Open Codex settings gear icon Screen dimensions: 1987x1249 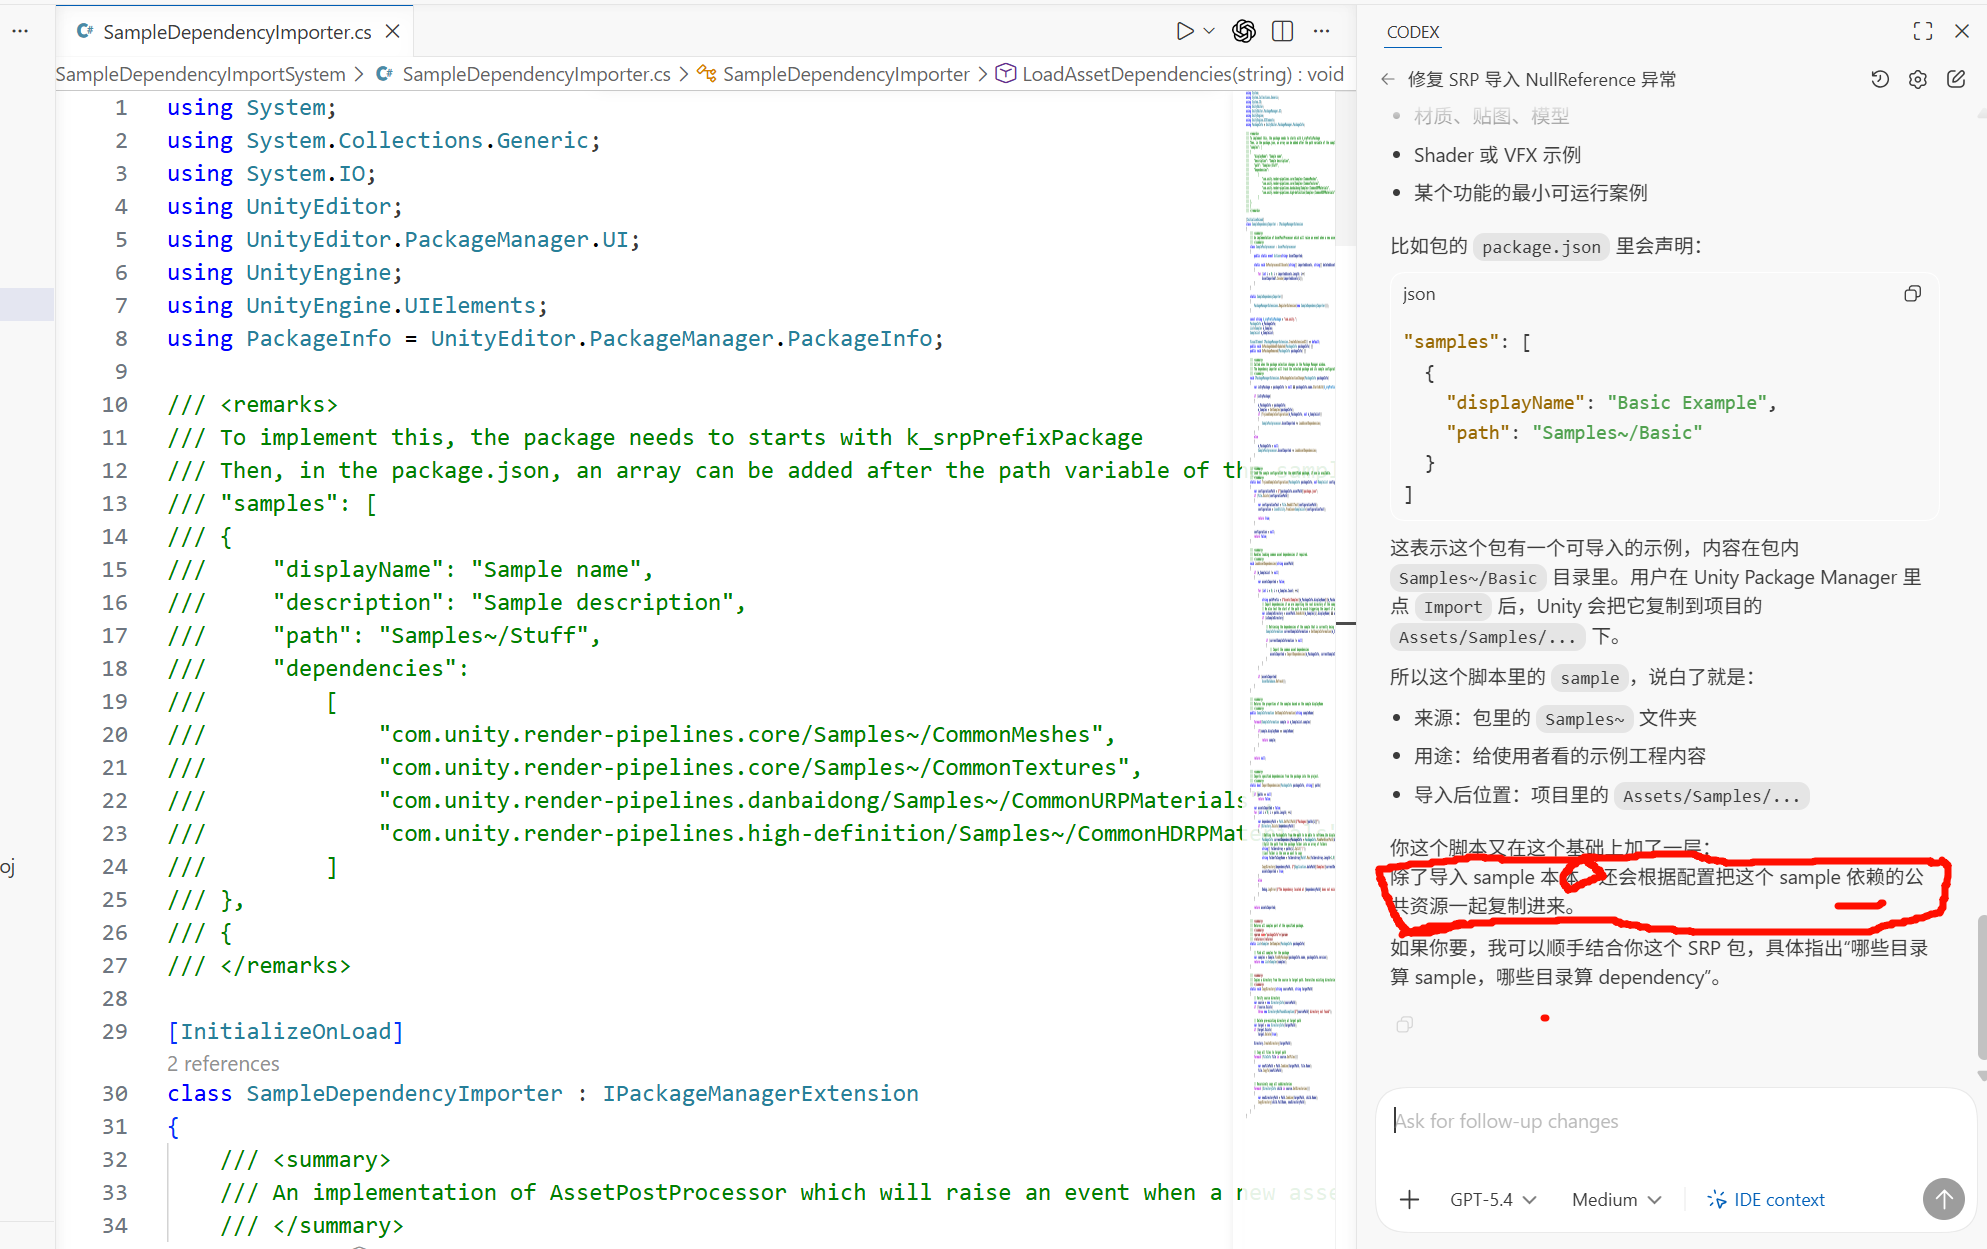(x=1917, y=79)
